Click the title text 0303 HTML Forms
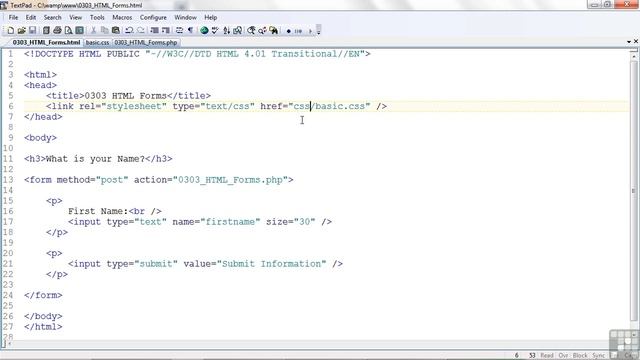Image resolution: width=640 pixels, height=360 pixels. point(126,96)
